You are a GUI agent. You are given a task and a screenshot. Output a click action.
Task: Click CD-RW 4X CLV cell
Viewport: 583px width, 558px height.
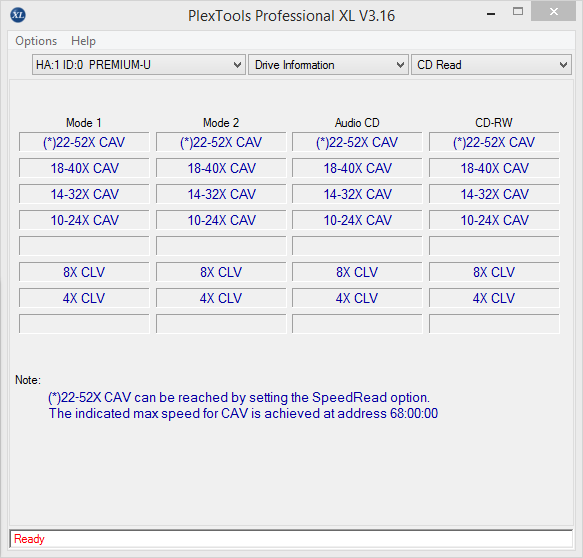point(494,298)
